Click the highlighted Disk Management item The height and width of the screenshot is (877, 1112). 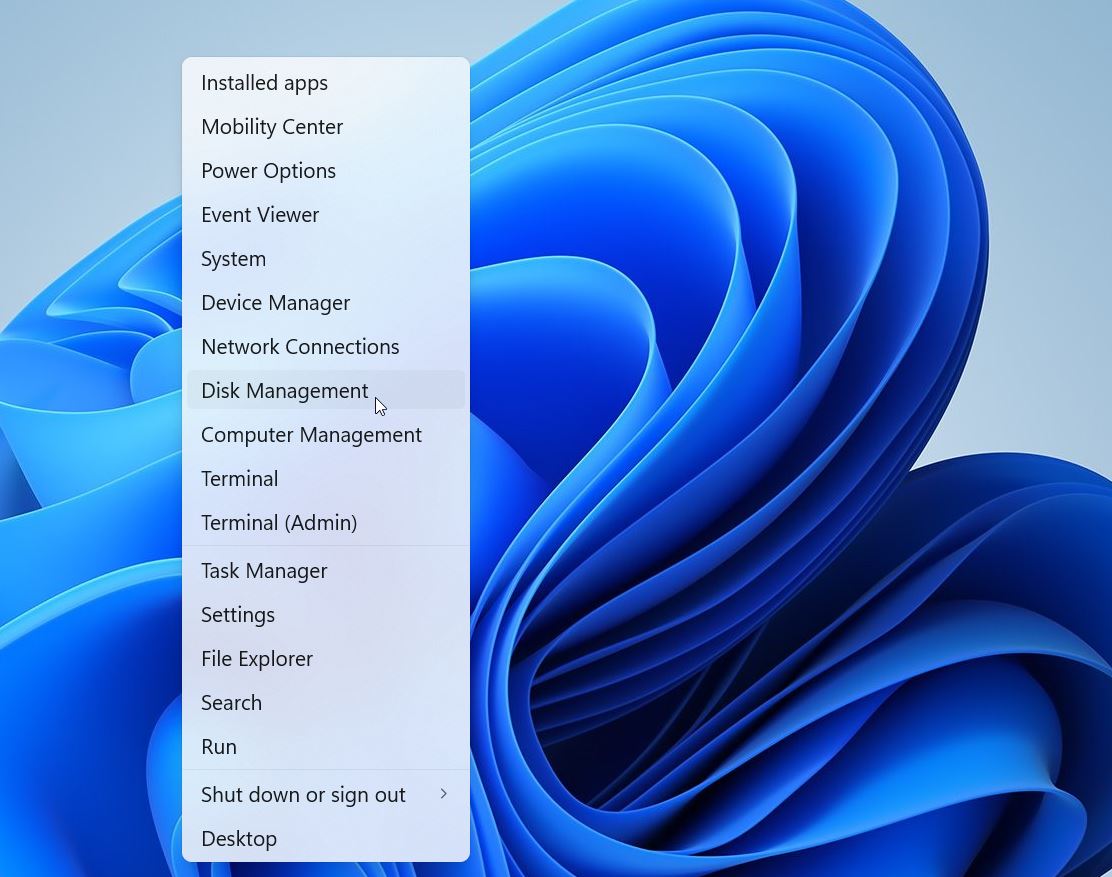(x=326, y=390)
